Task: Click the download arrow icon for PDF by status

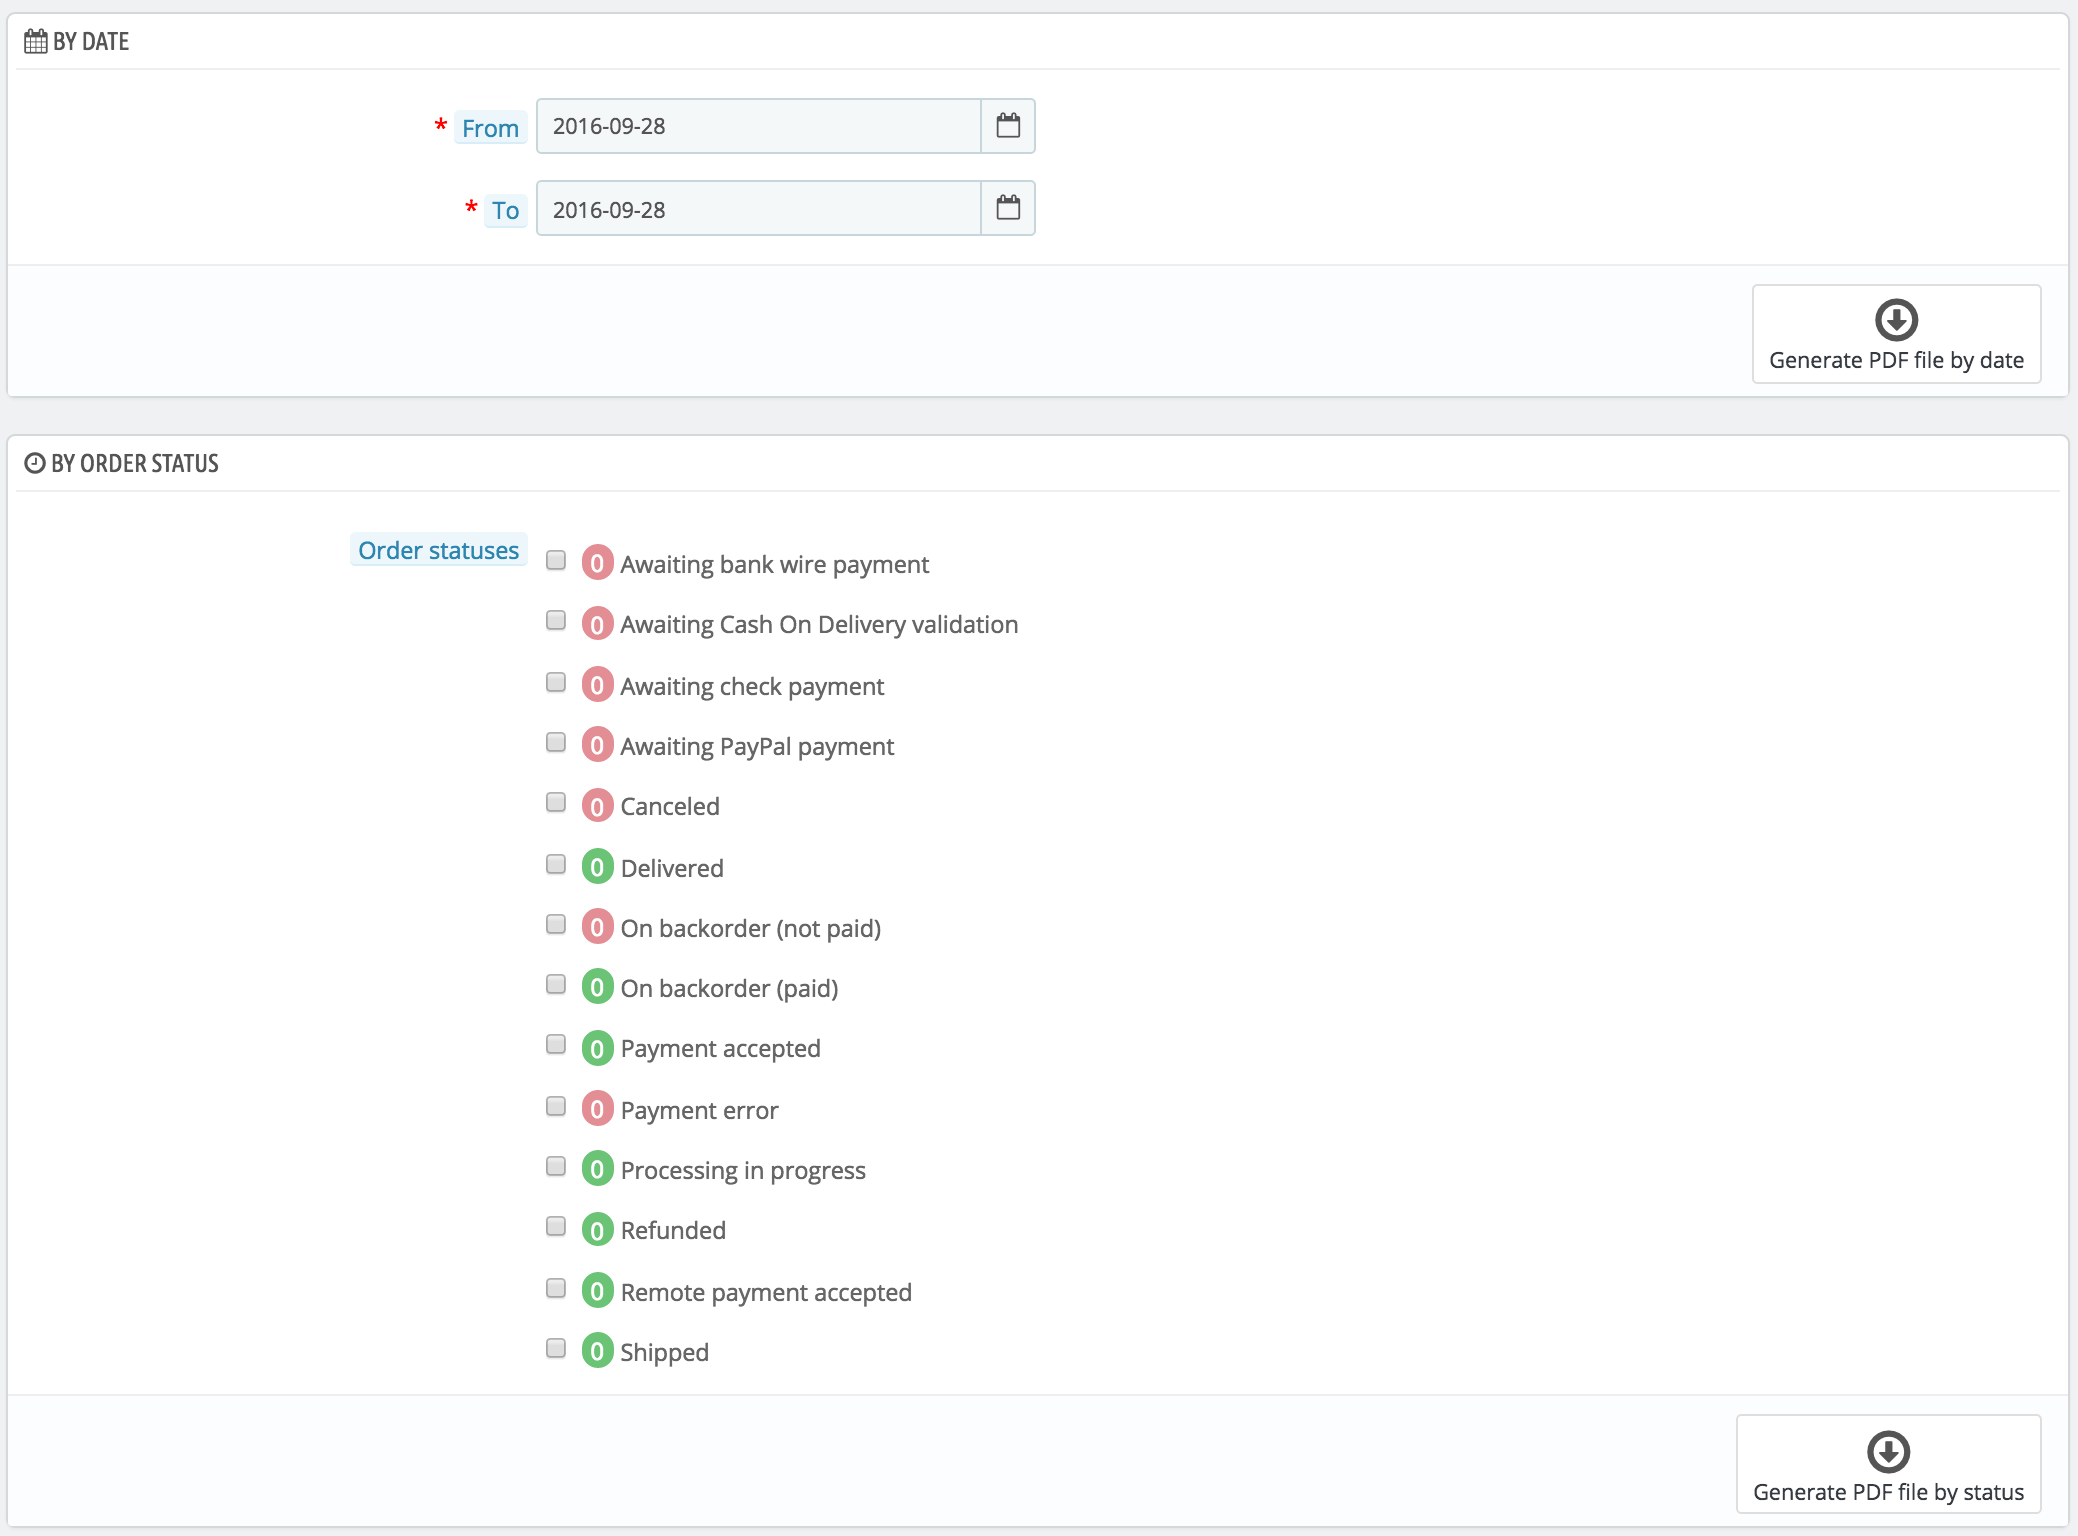Action: [x=1888, y=1452]
